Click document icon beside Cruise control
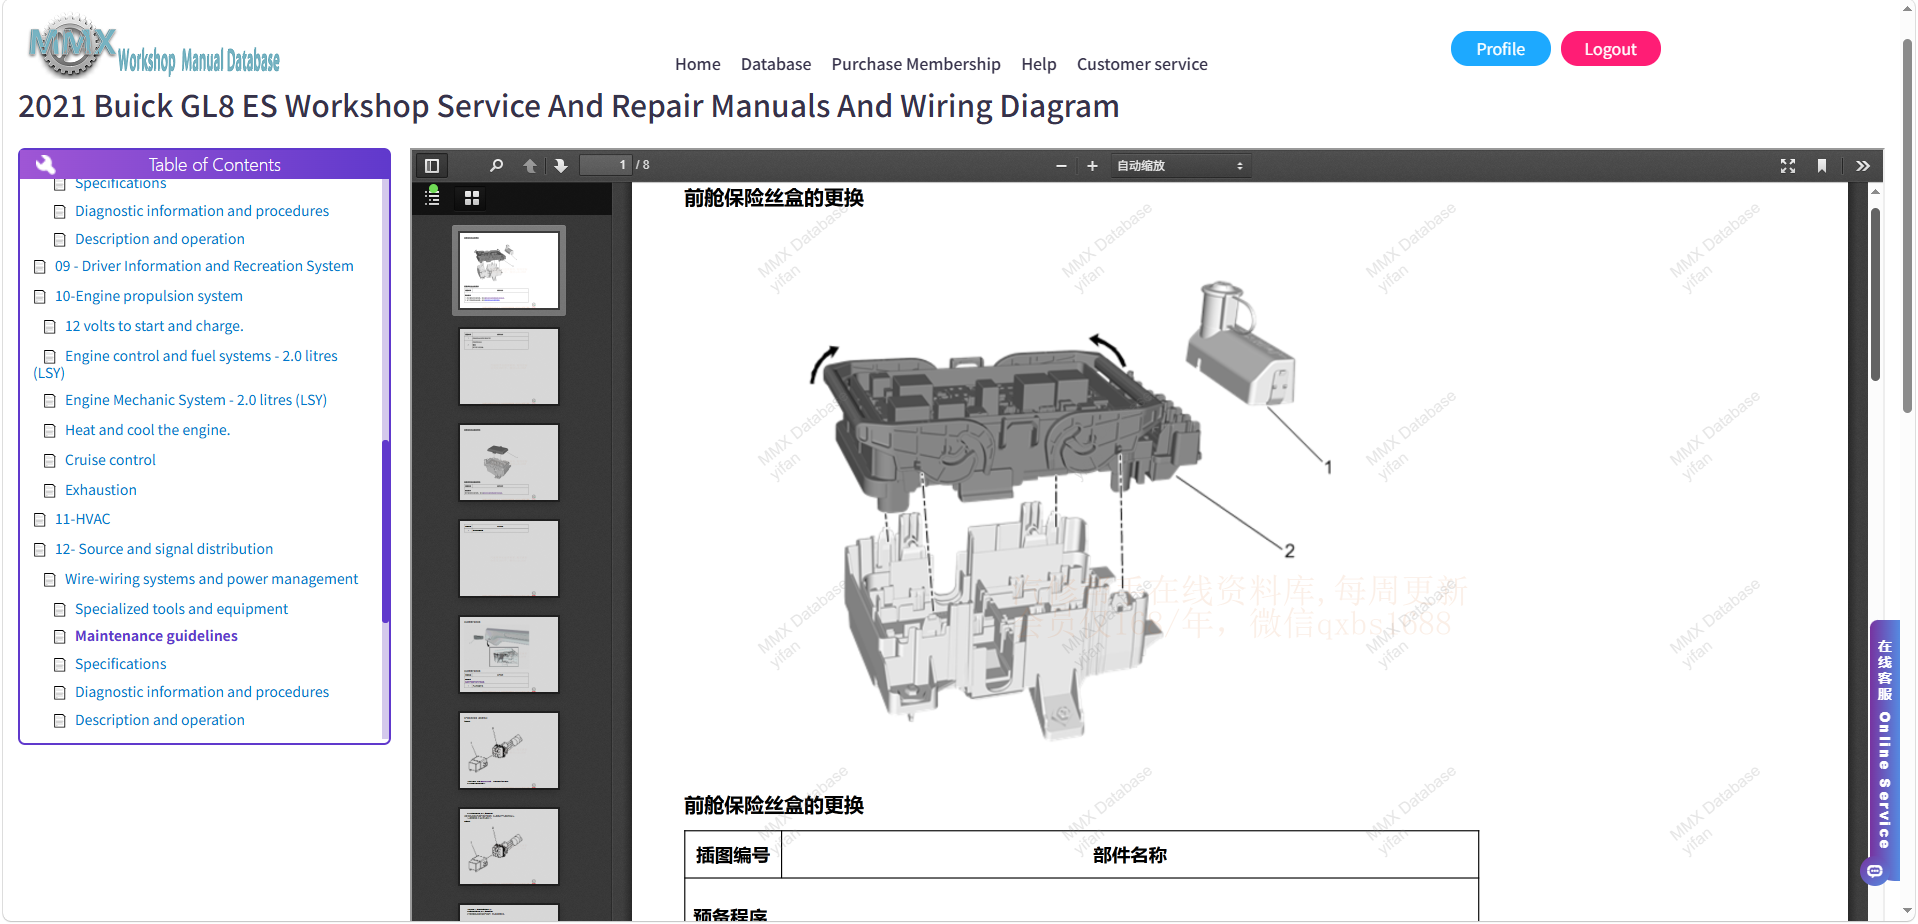This screenshot has width=1918, height=924. tap(50, 461)
